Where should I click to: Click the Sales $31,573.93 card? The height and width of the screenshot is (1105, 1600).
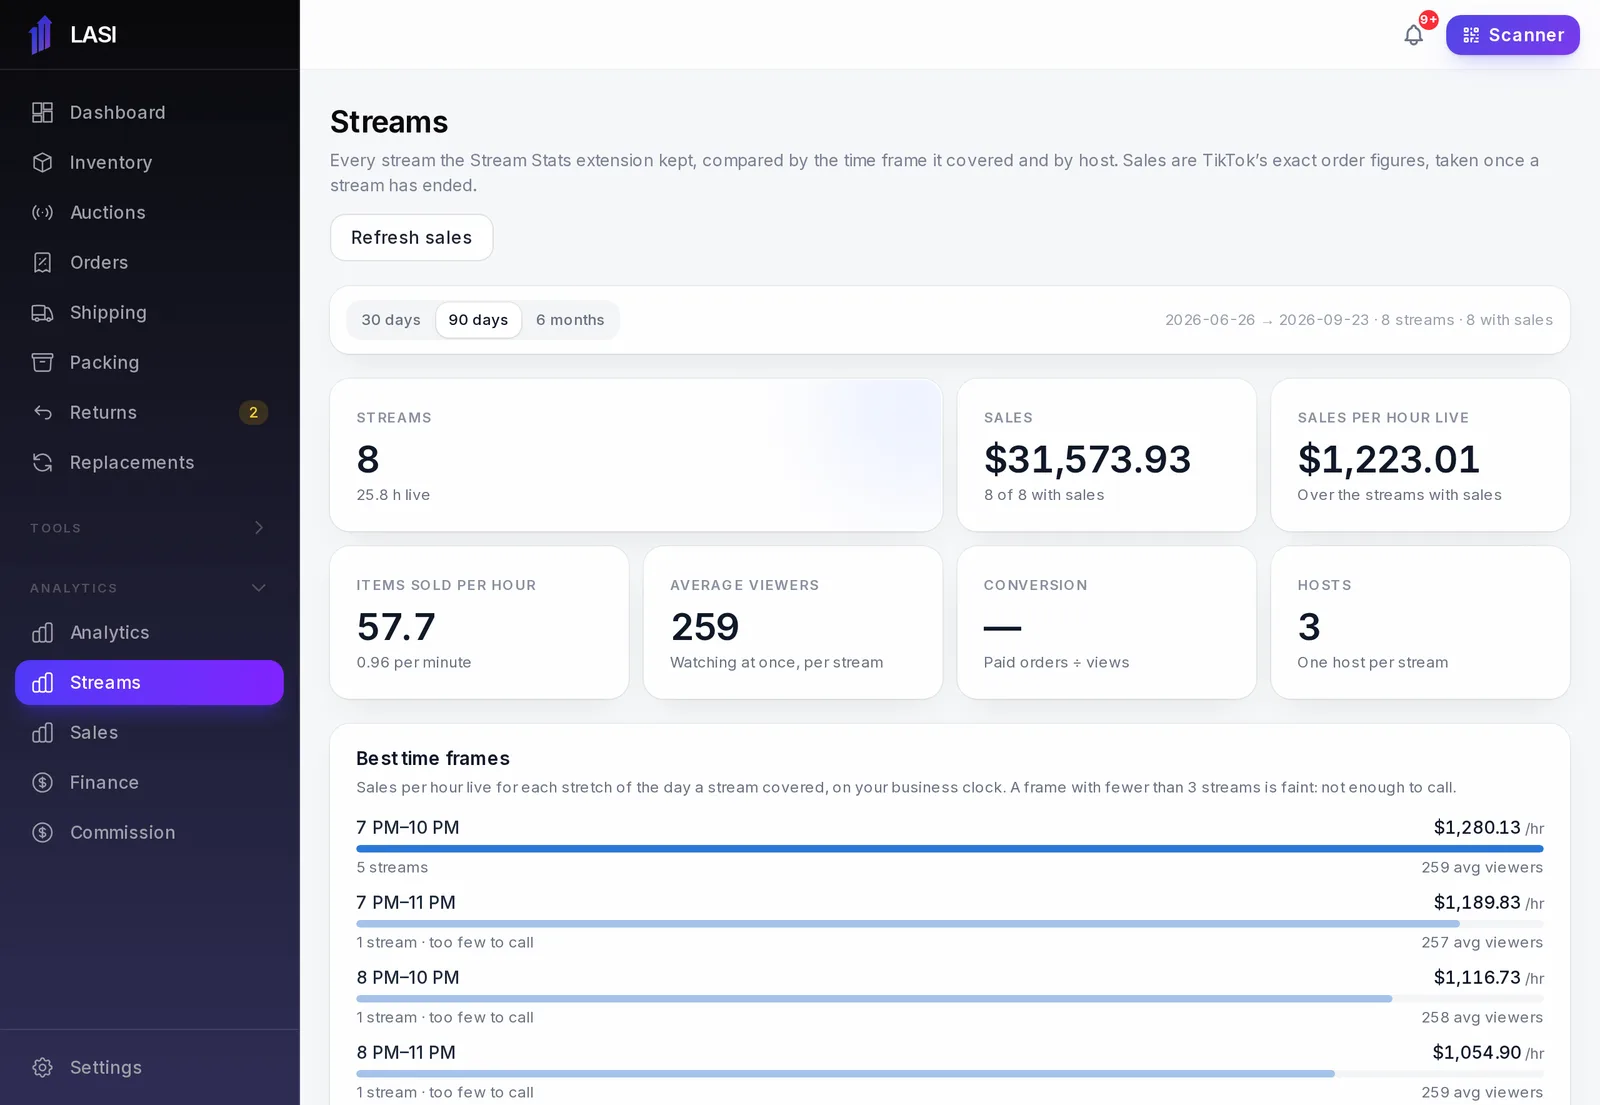(x=1106, y=455)
